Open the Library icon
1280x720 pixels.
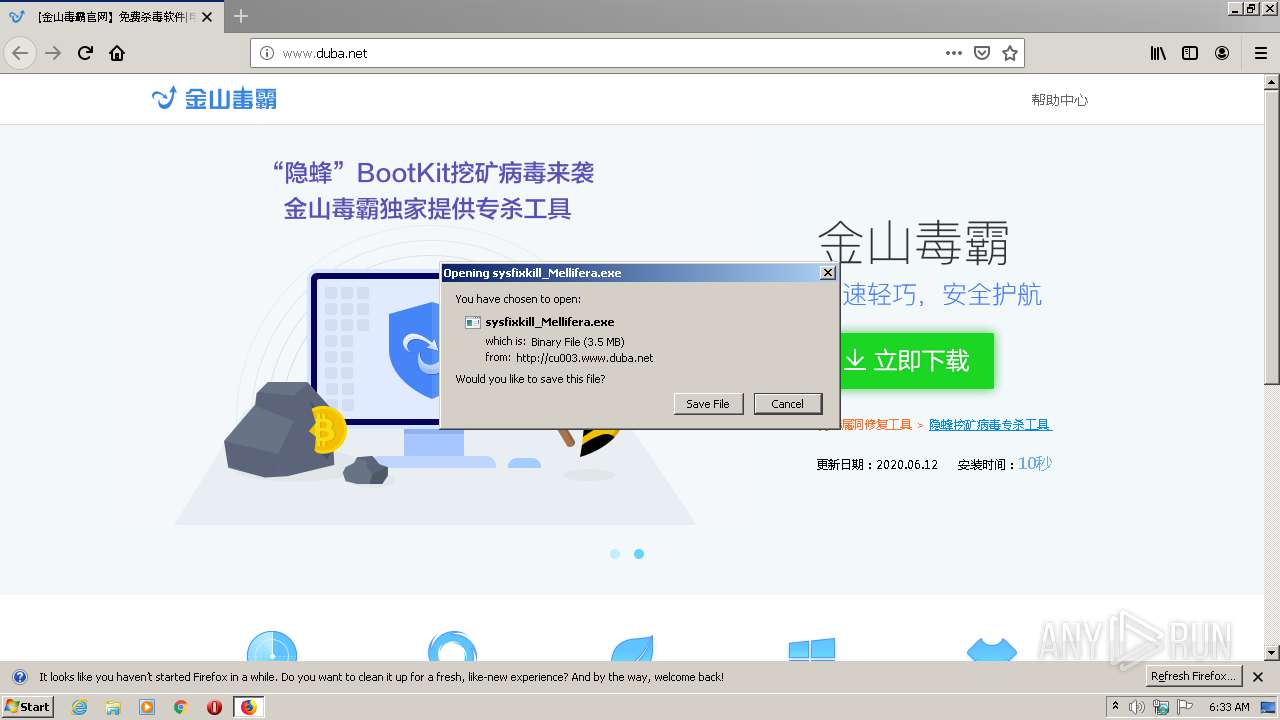pos(1158,53)
